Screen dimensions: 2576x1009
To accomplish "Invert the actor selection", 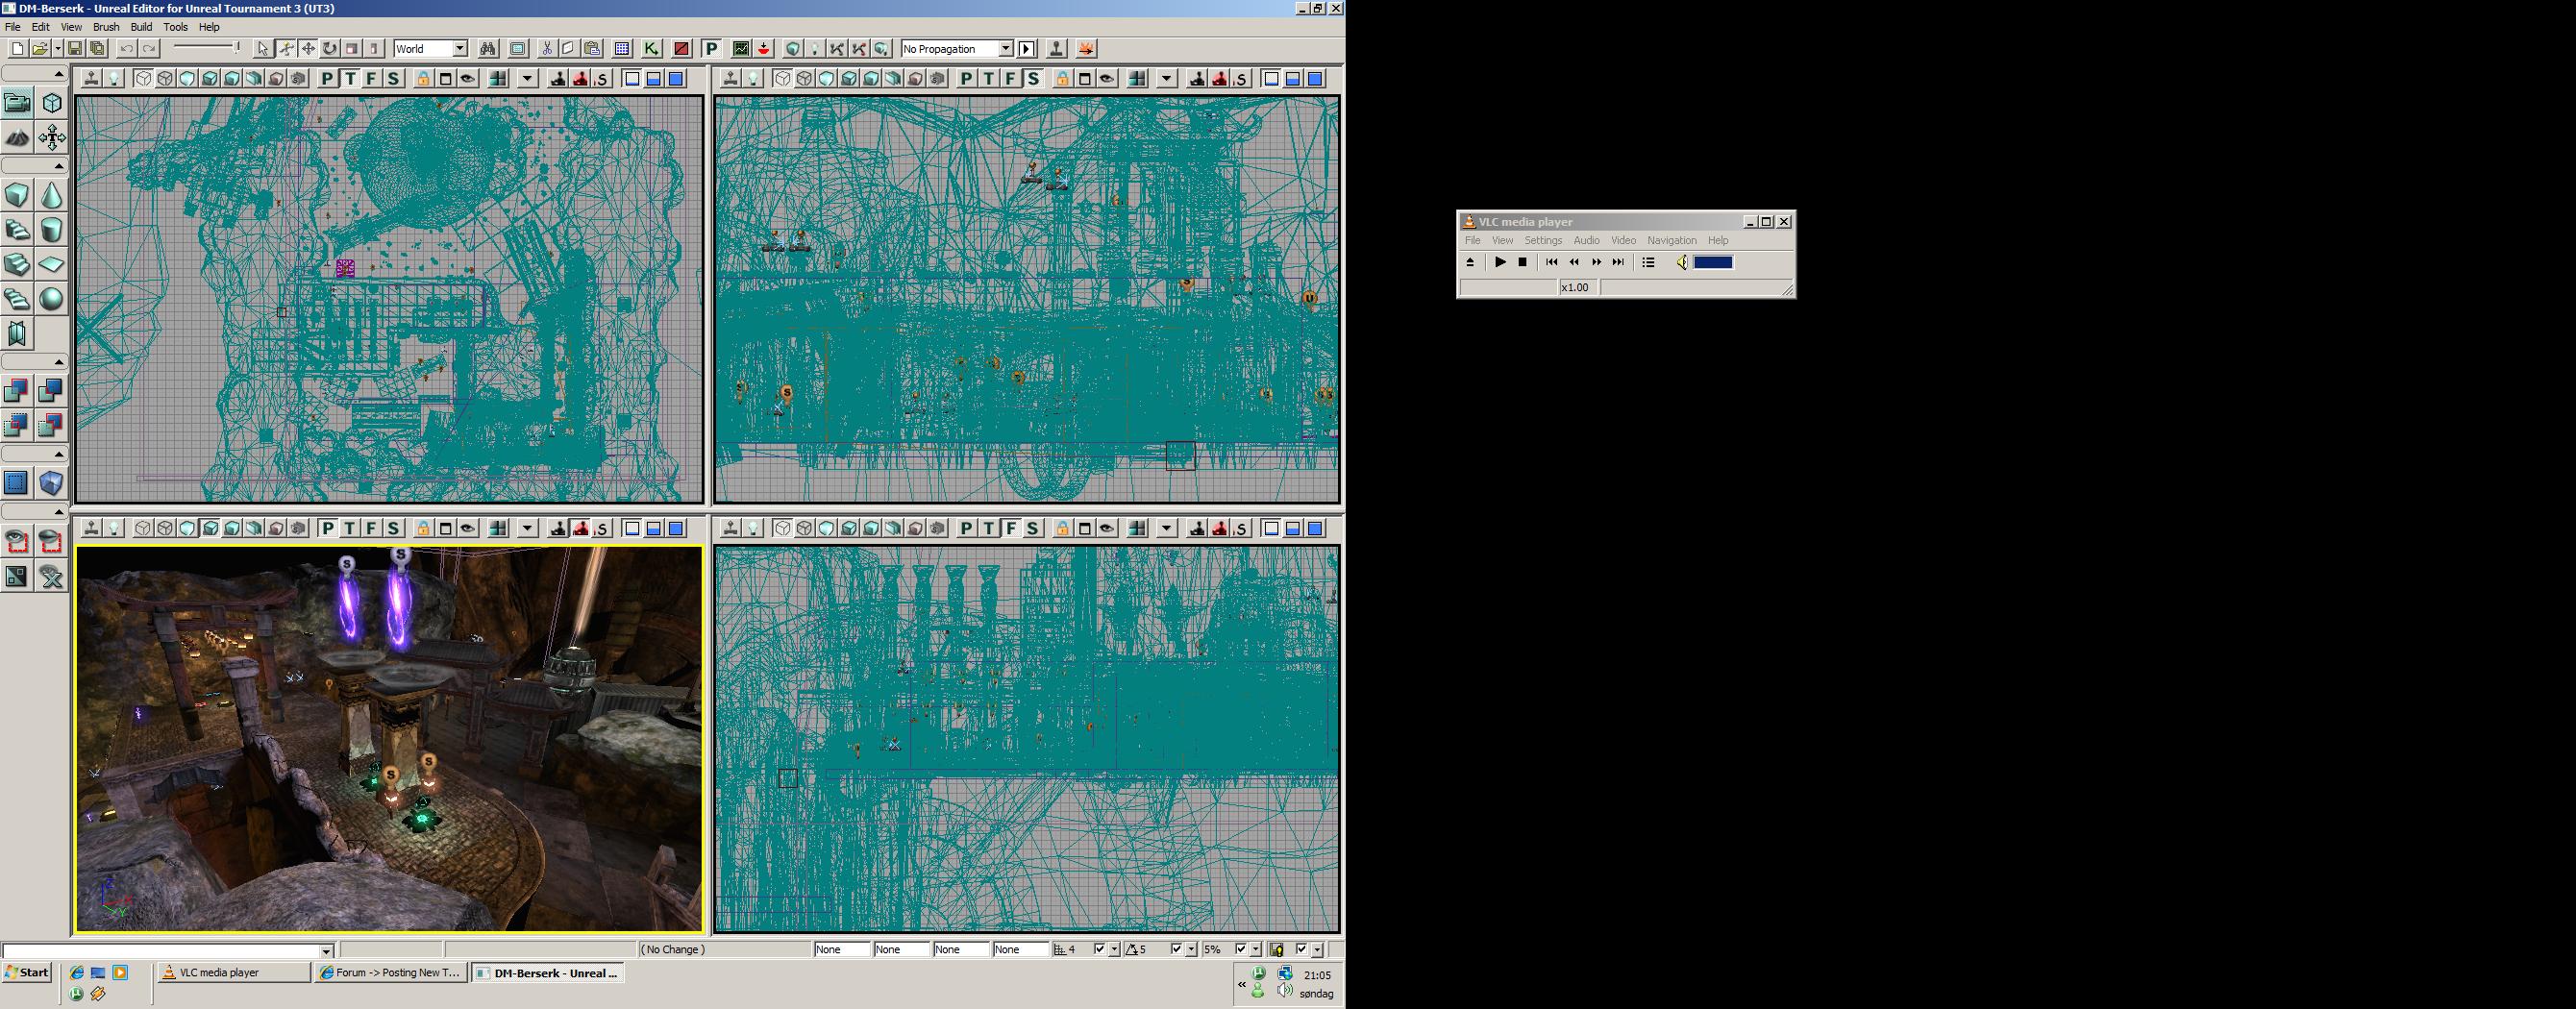I will [x=17, y=576].
